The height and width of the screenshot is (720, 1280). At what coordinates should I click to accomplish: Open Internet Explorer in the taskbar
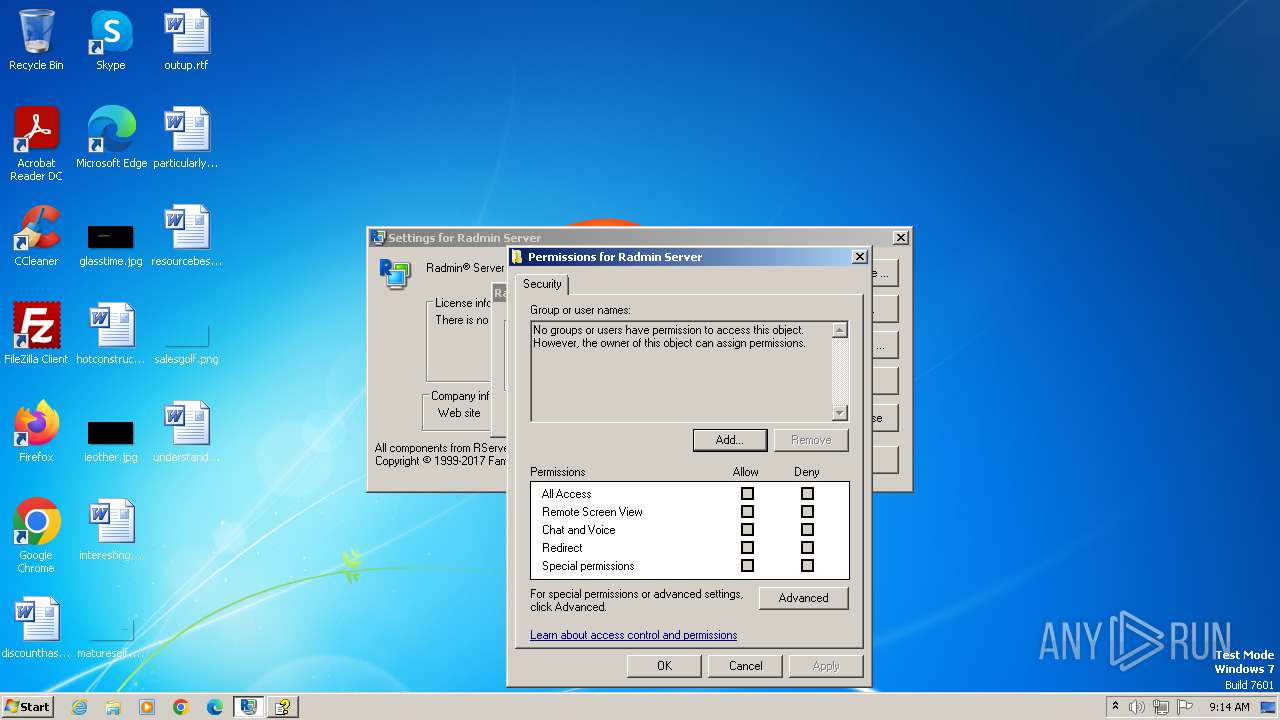(80, 707)
